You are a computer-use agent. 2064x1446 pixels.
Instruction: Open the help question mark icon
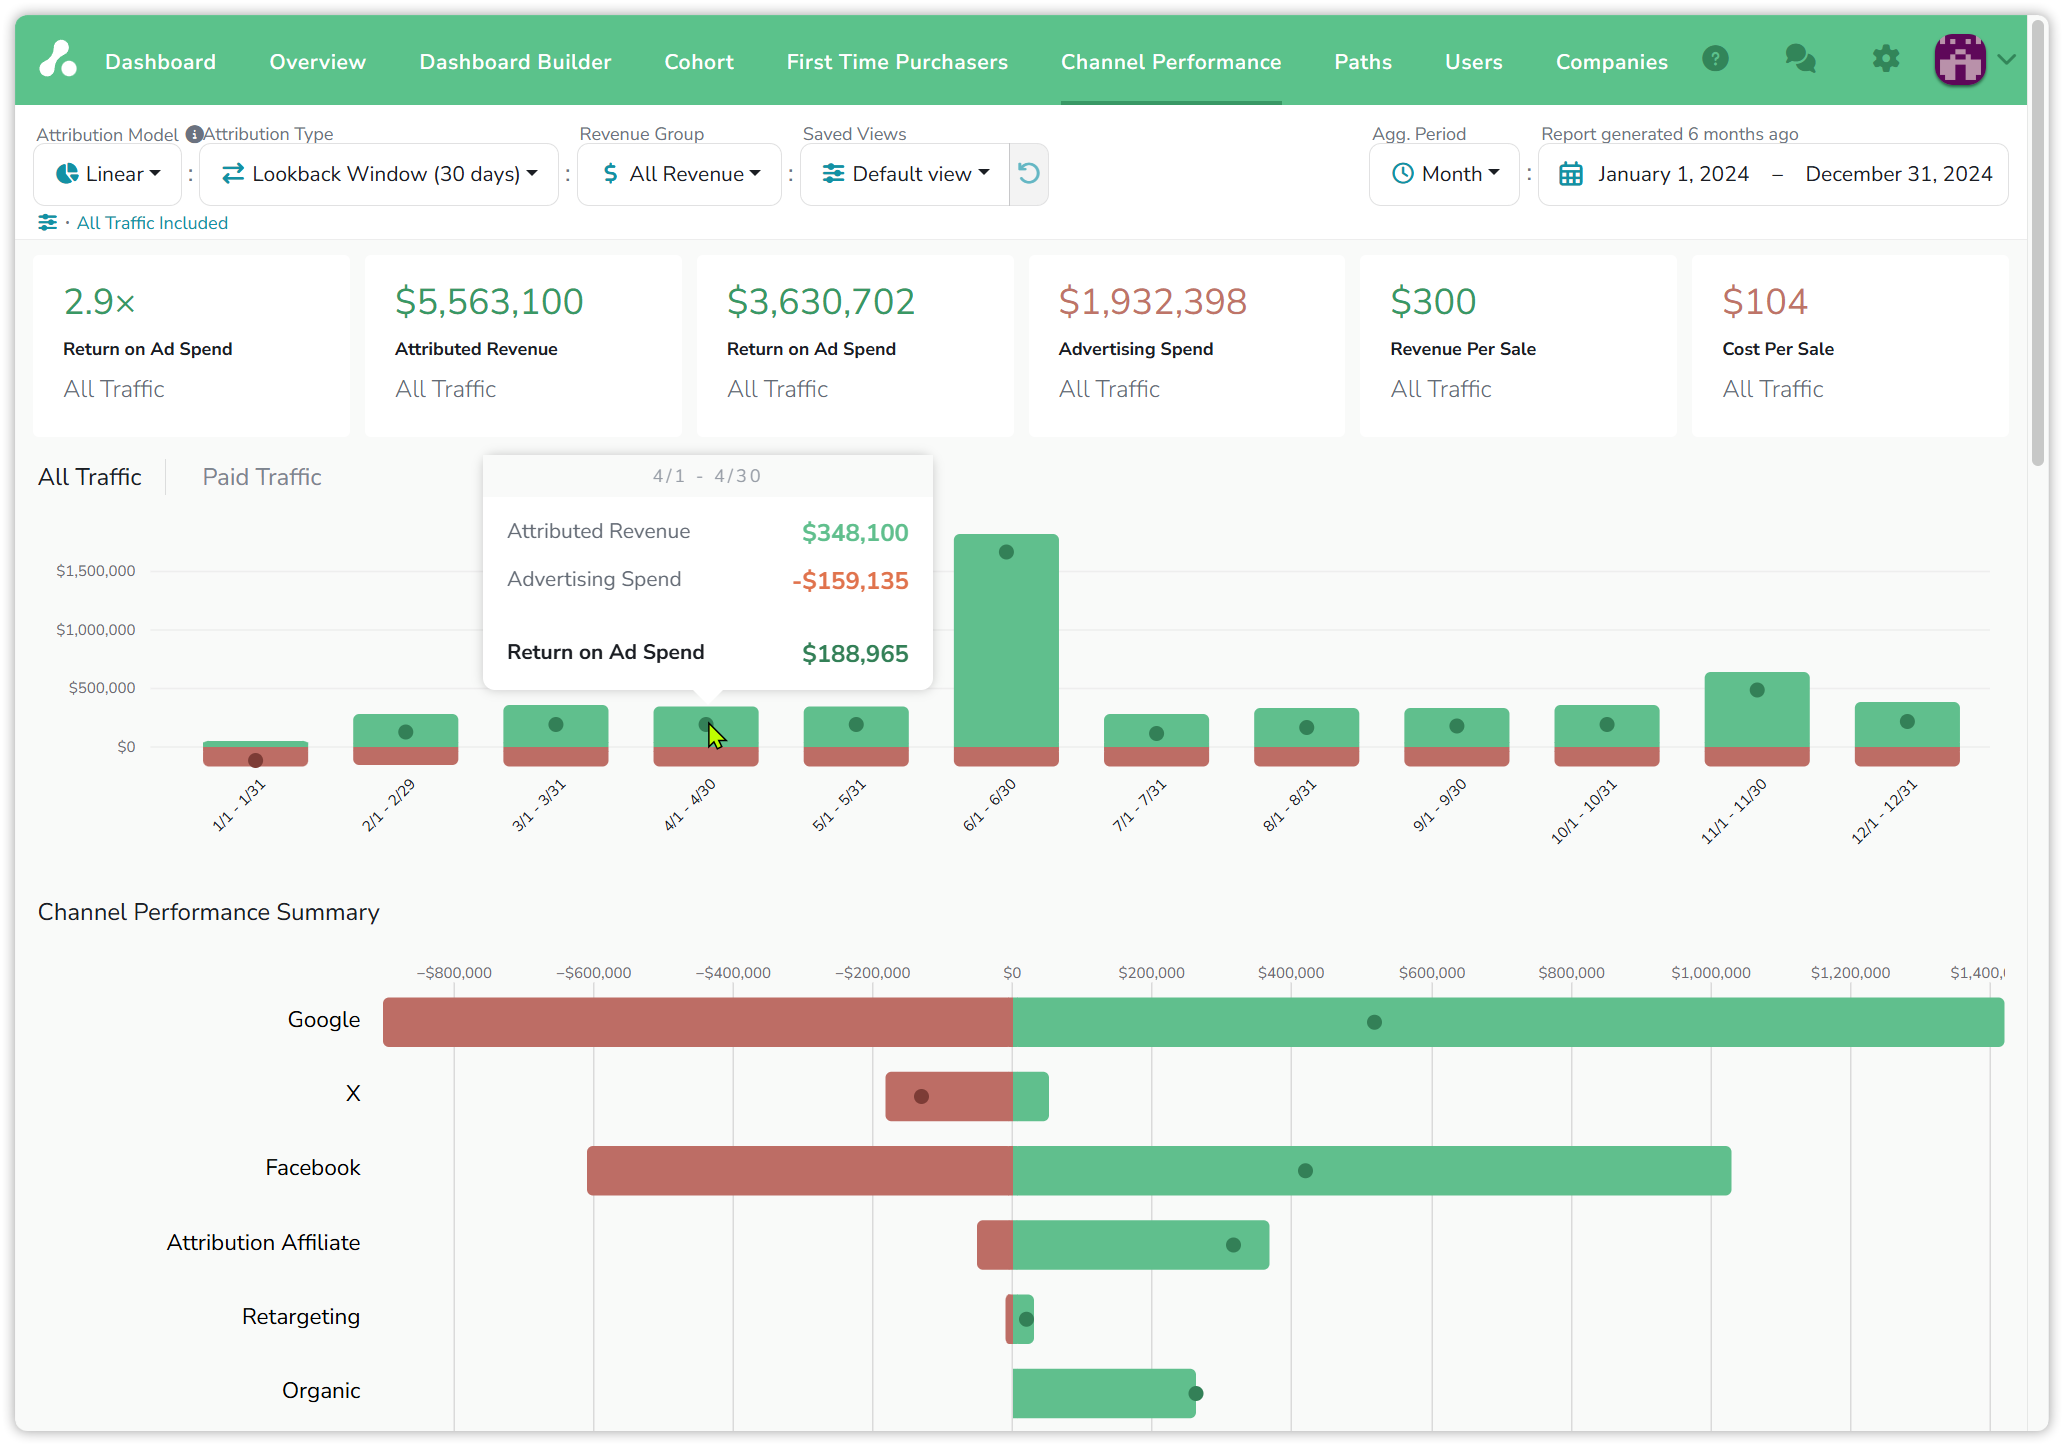[1715, 59]
